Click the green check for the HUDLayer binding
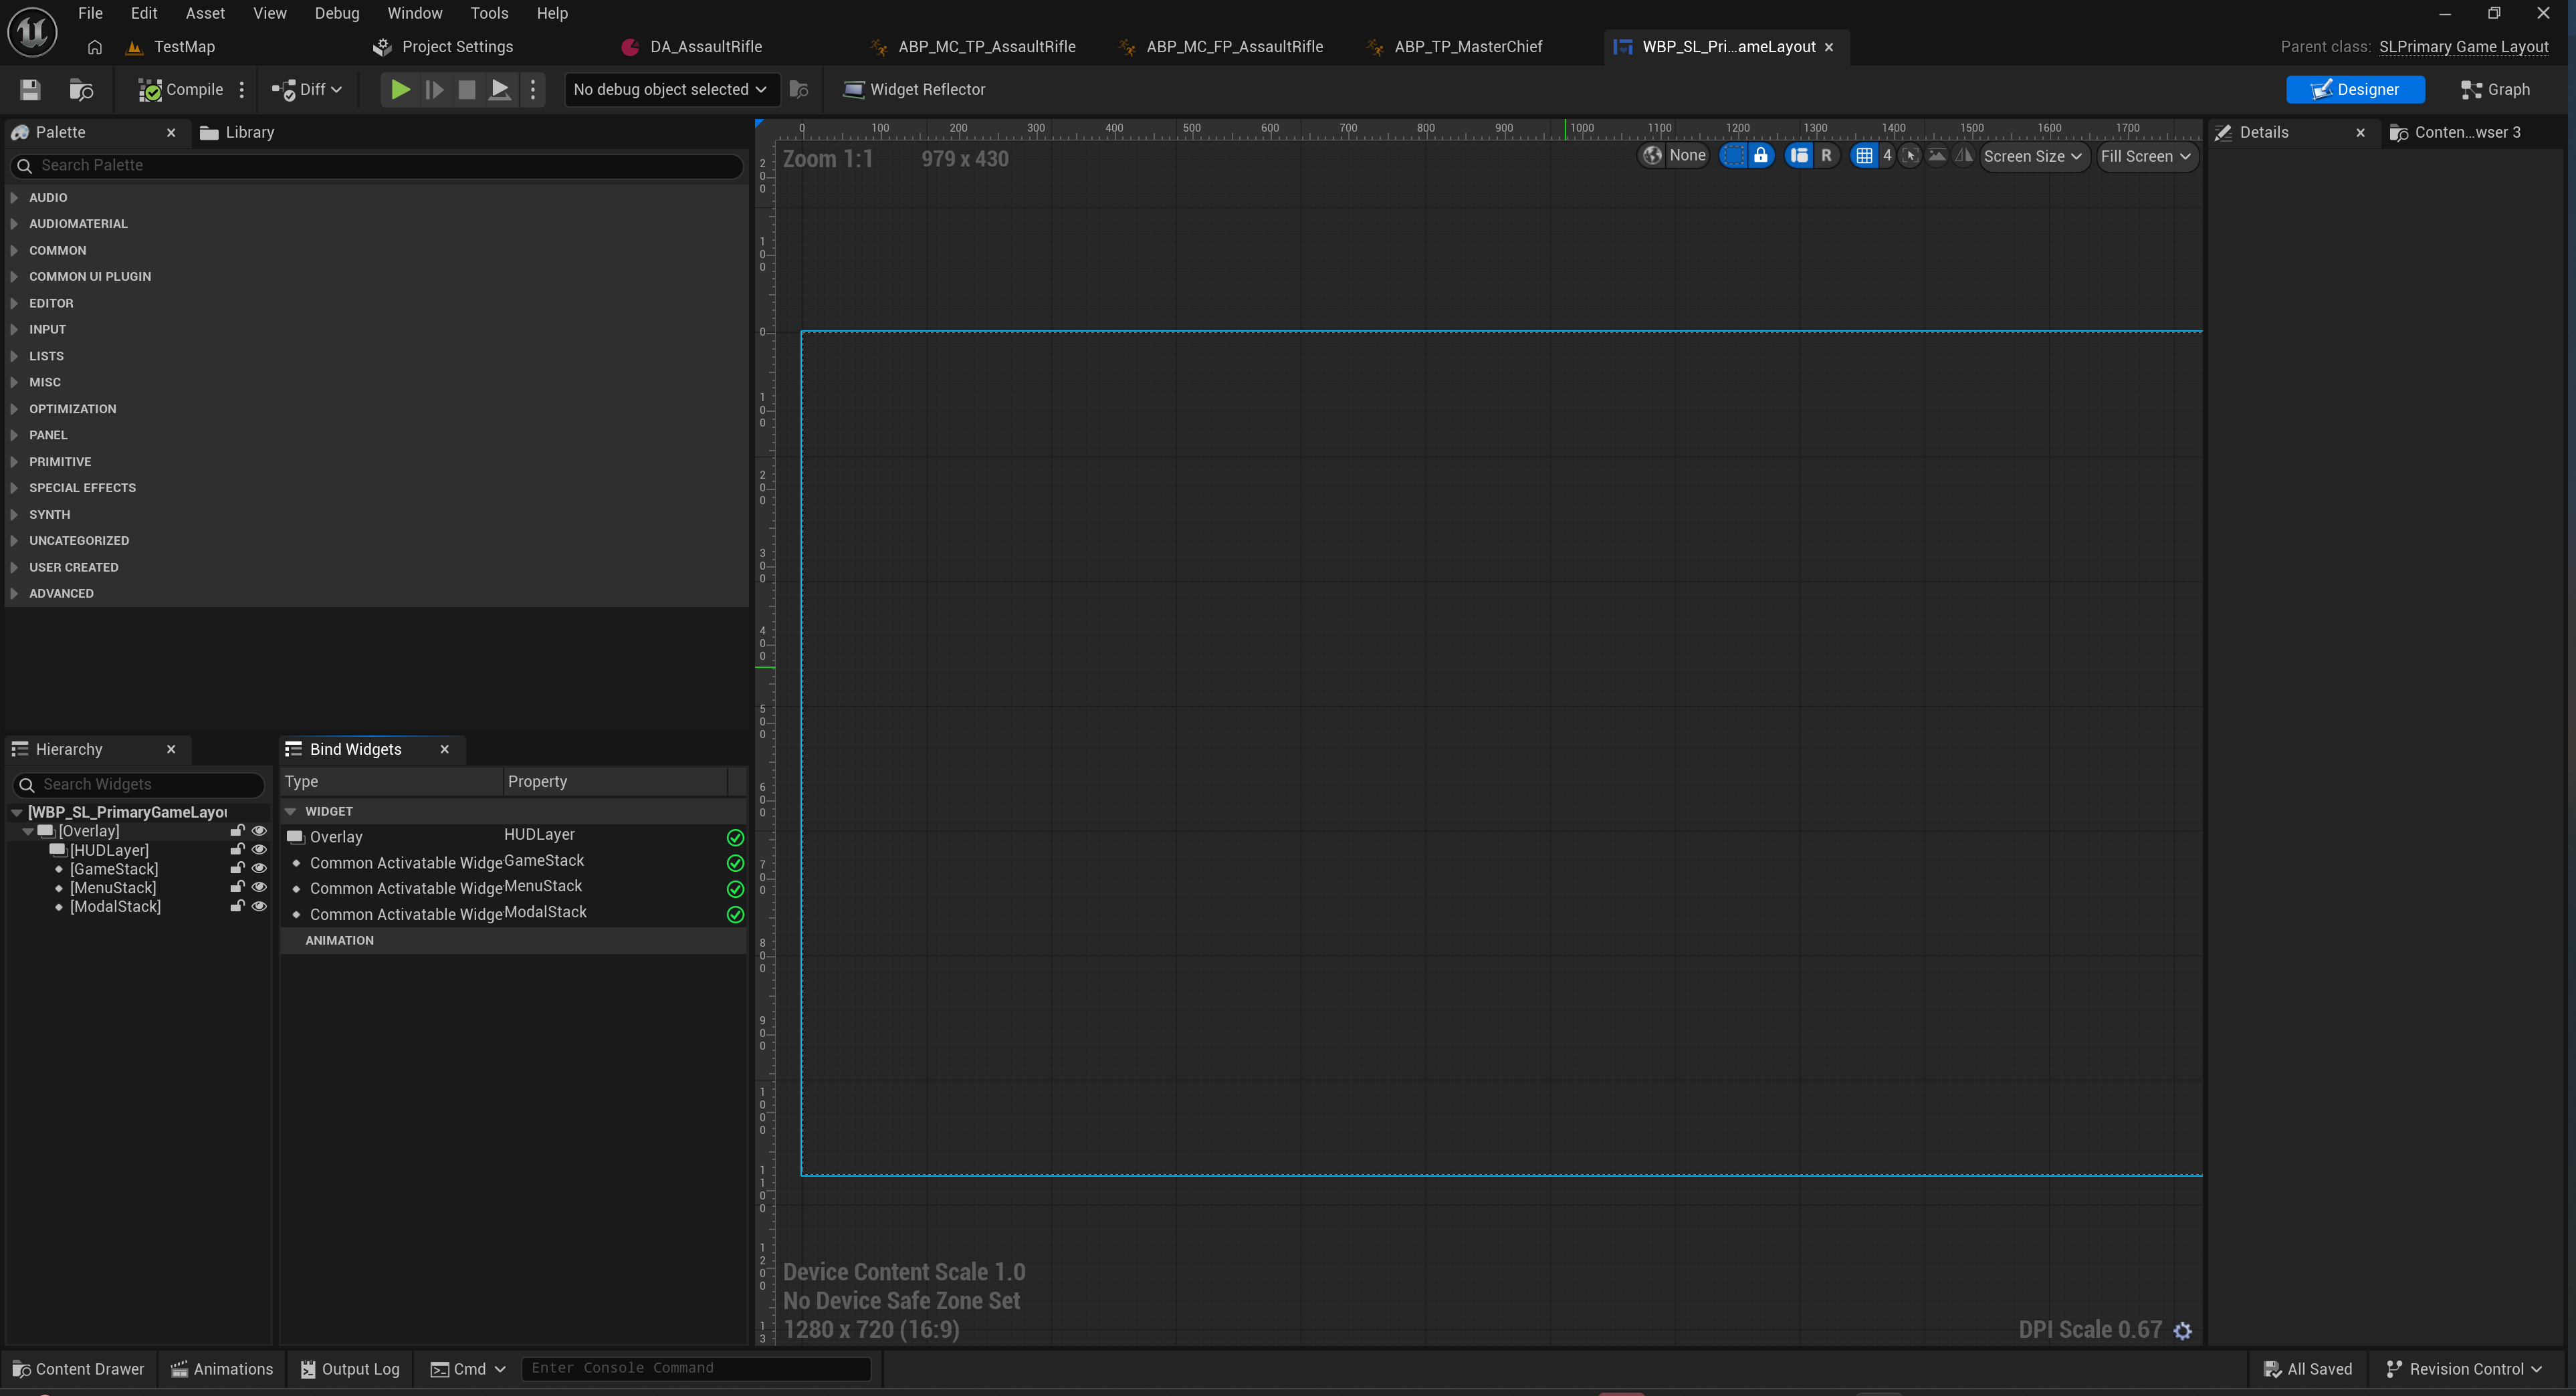2576x1396 pixels. [x=735, y=838]
